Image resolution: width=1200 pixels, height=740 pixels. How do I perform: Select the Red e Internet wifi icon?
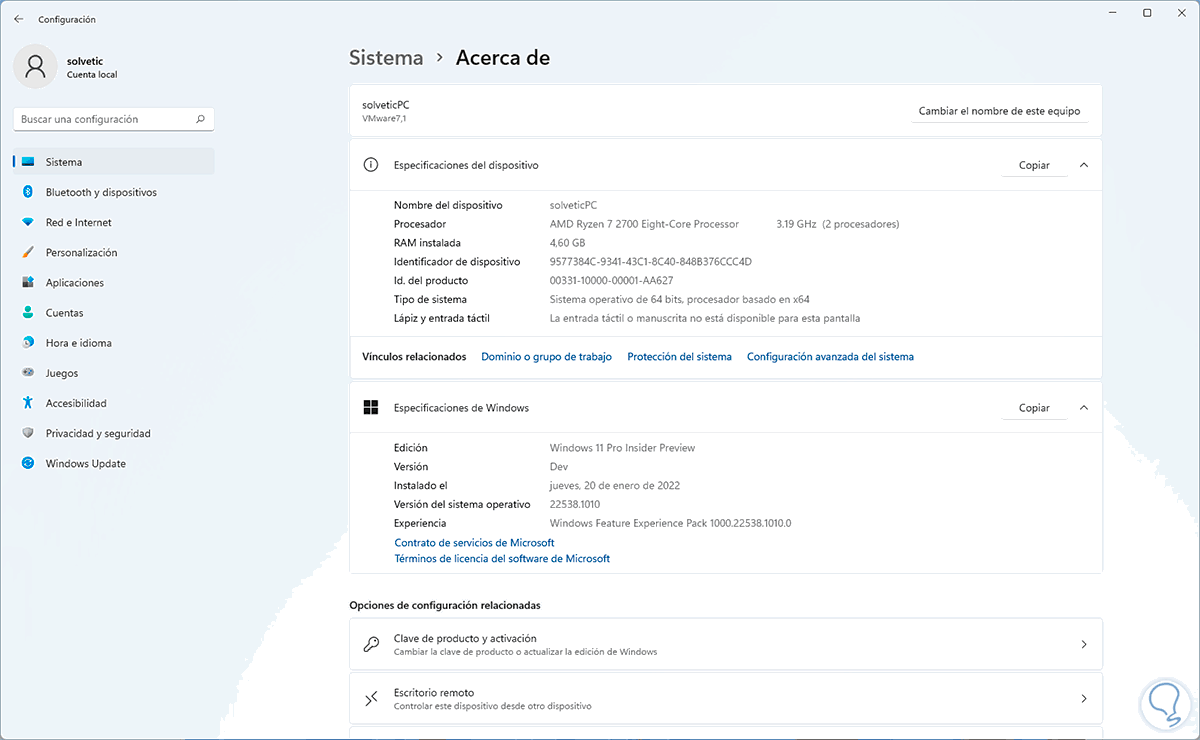coord(27,222)
